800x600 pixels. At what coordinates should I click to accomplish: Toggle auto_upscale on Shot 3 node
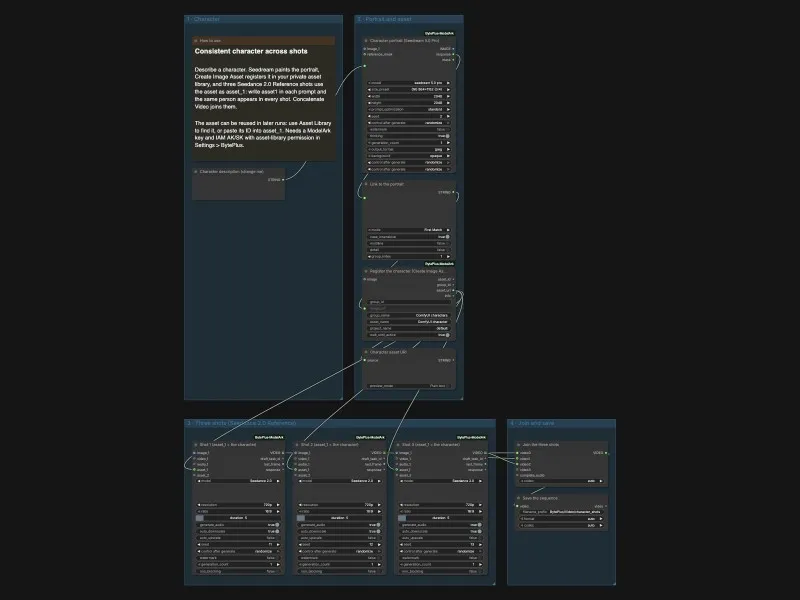440,538
